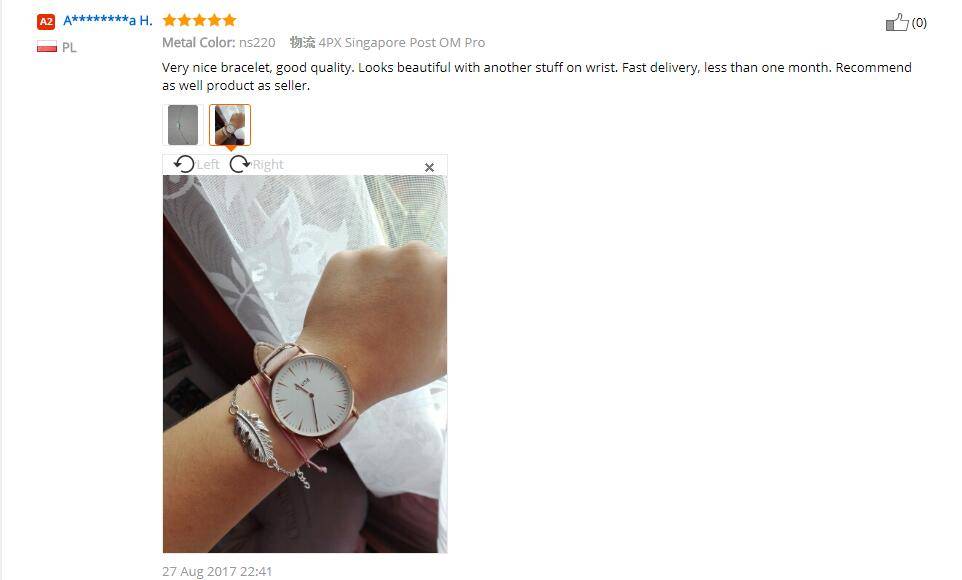Rotate the photo left using the counterclockwise arrow
Screen dimensions: 962x580
(x=184, y=164)
